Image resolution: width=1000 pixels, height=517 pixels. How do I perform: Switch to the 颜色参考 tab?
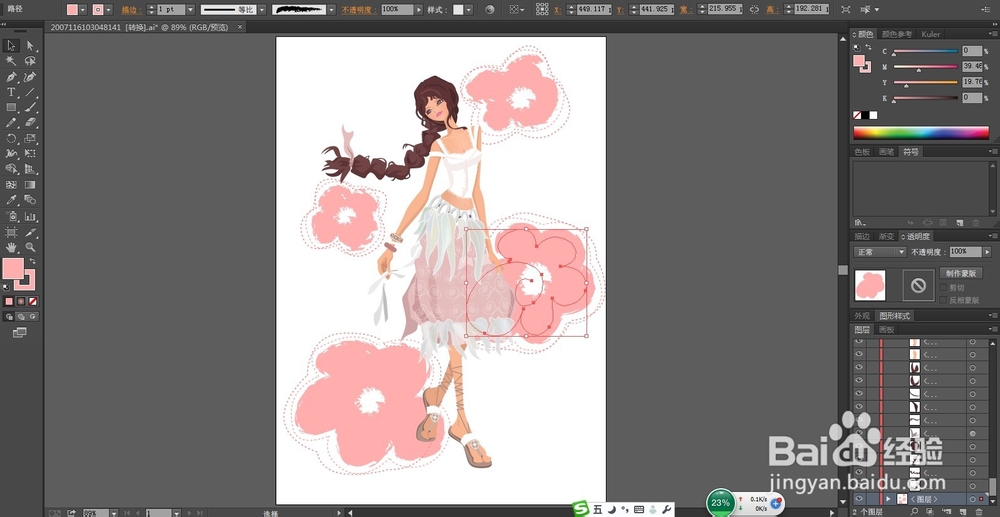(897, 34)
